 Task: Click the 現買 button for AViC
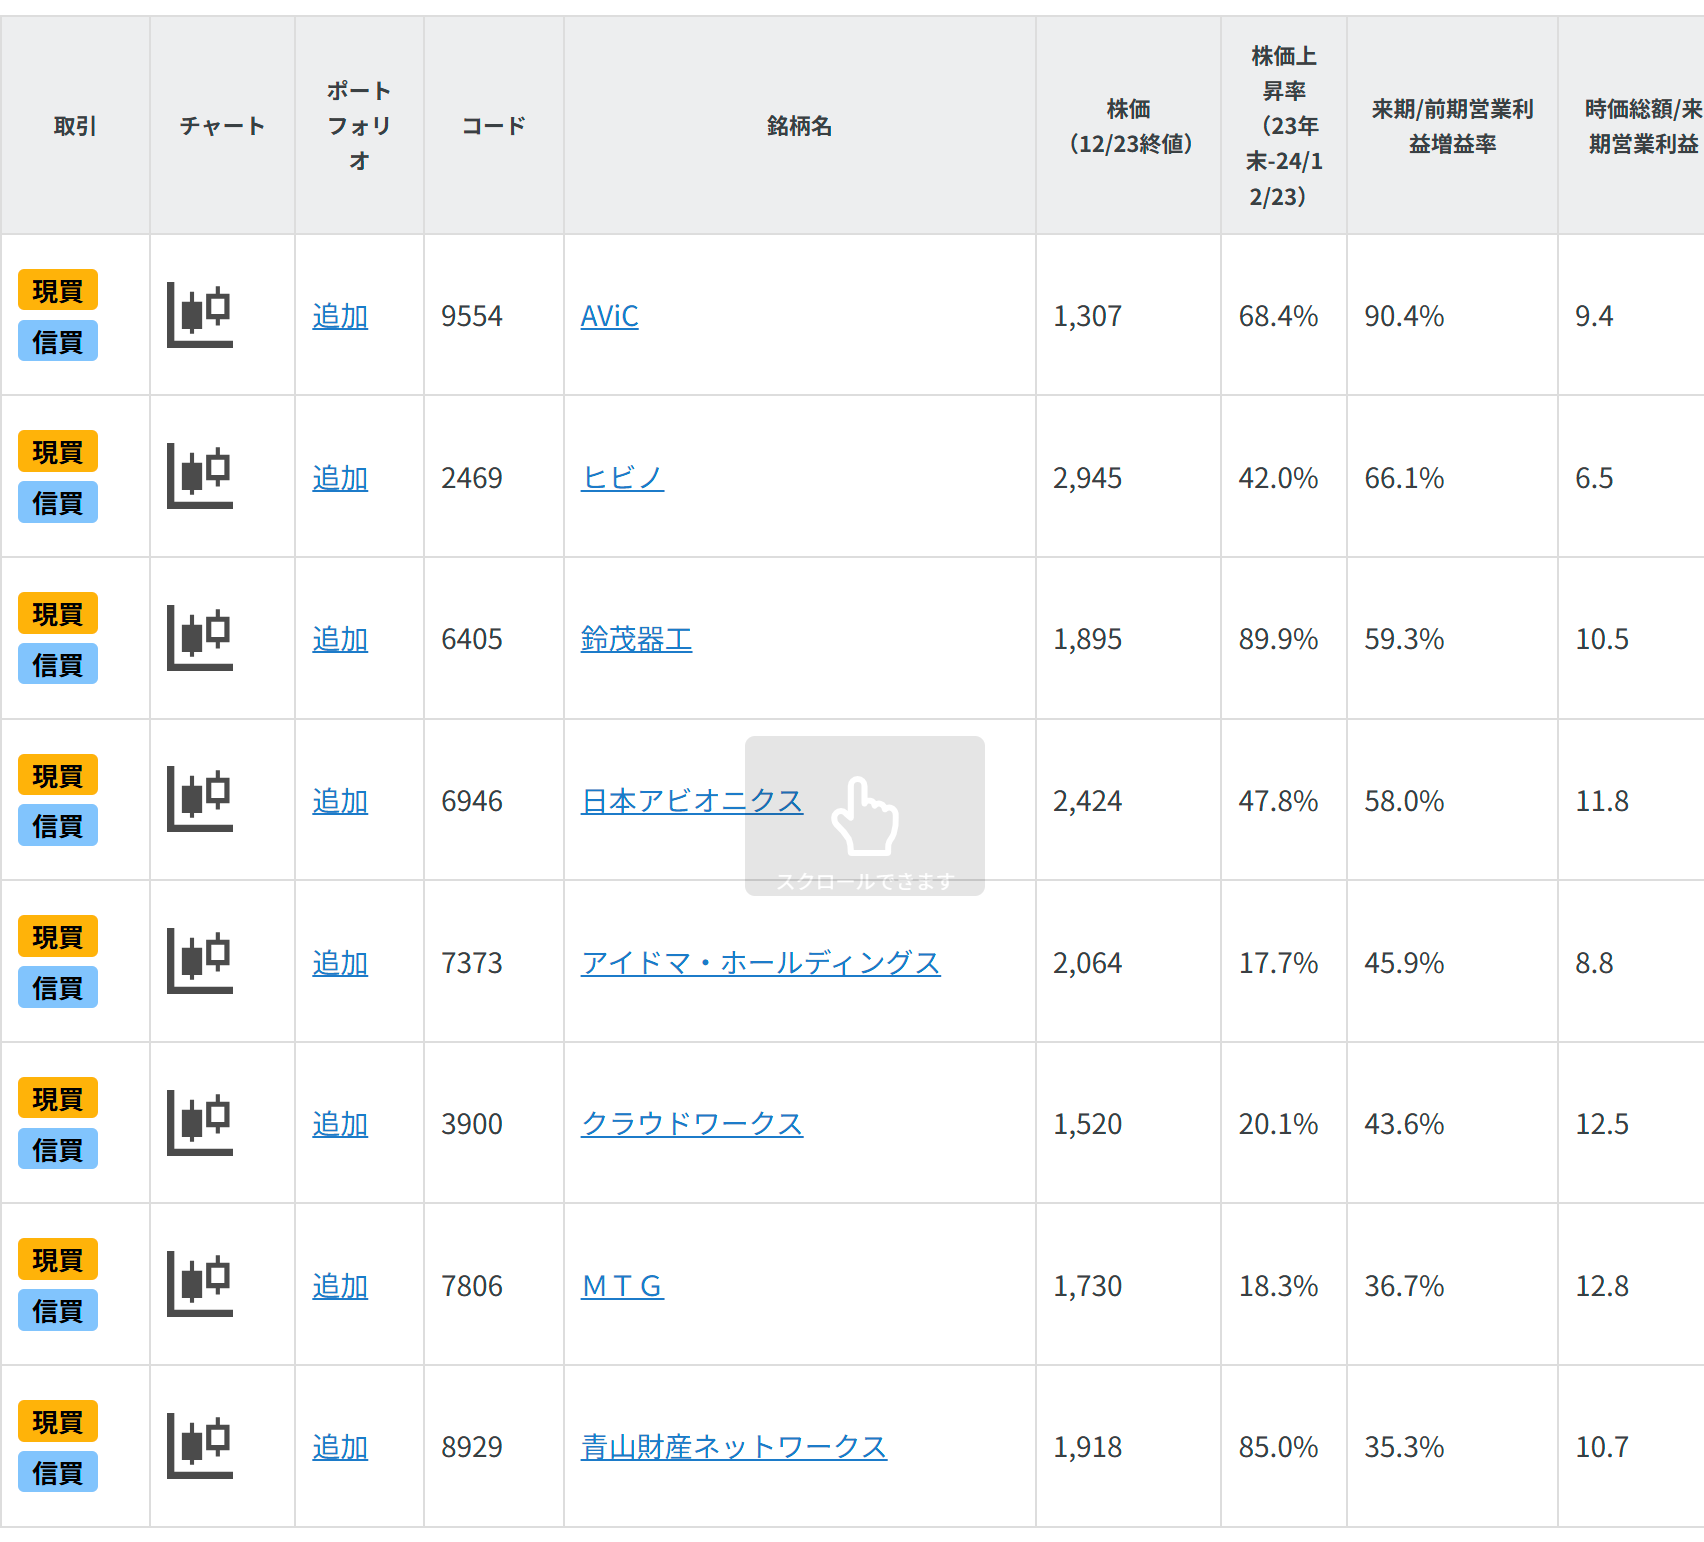pos(58,290)
